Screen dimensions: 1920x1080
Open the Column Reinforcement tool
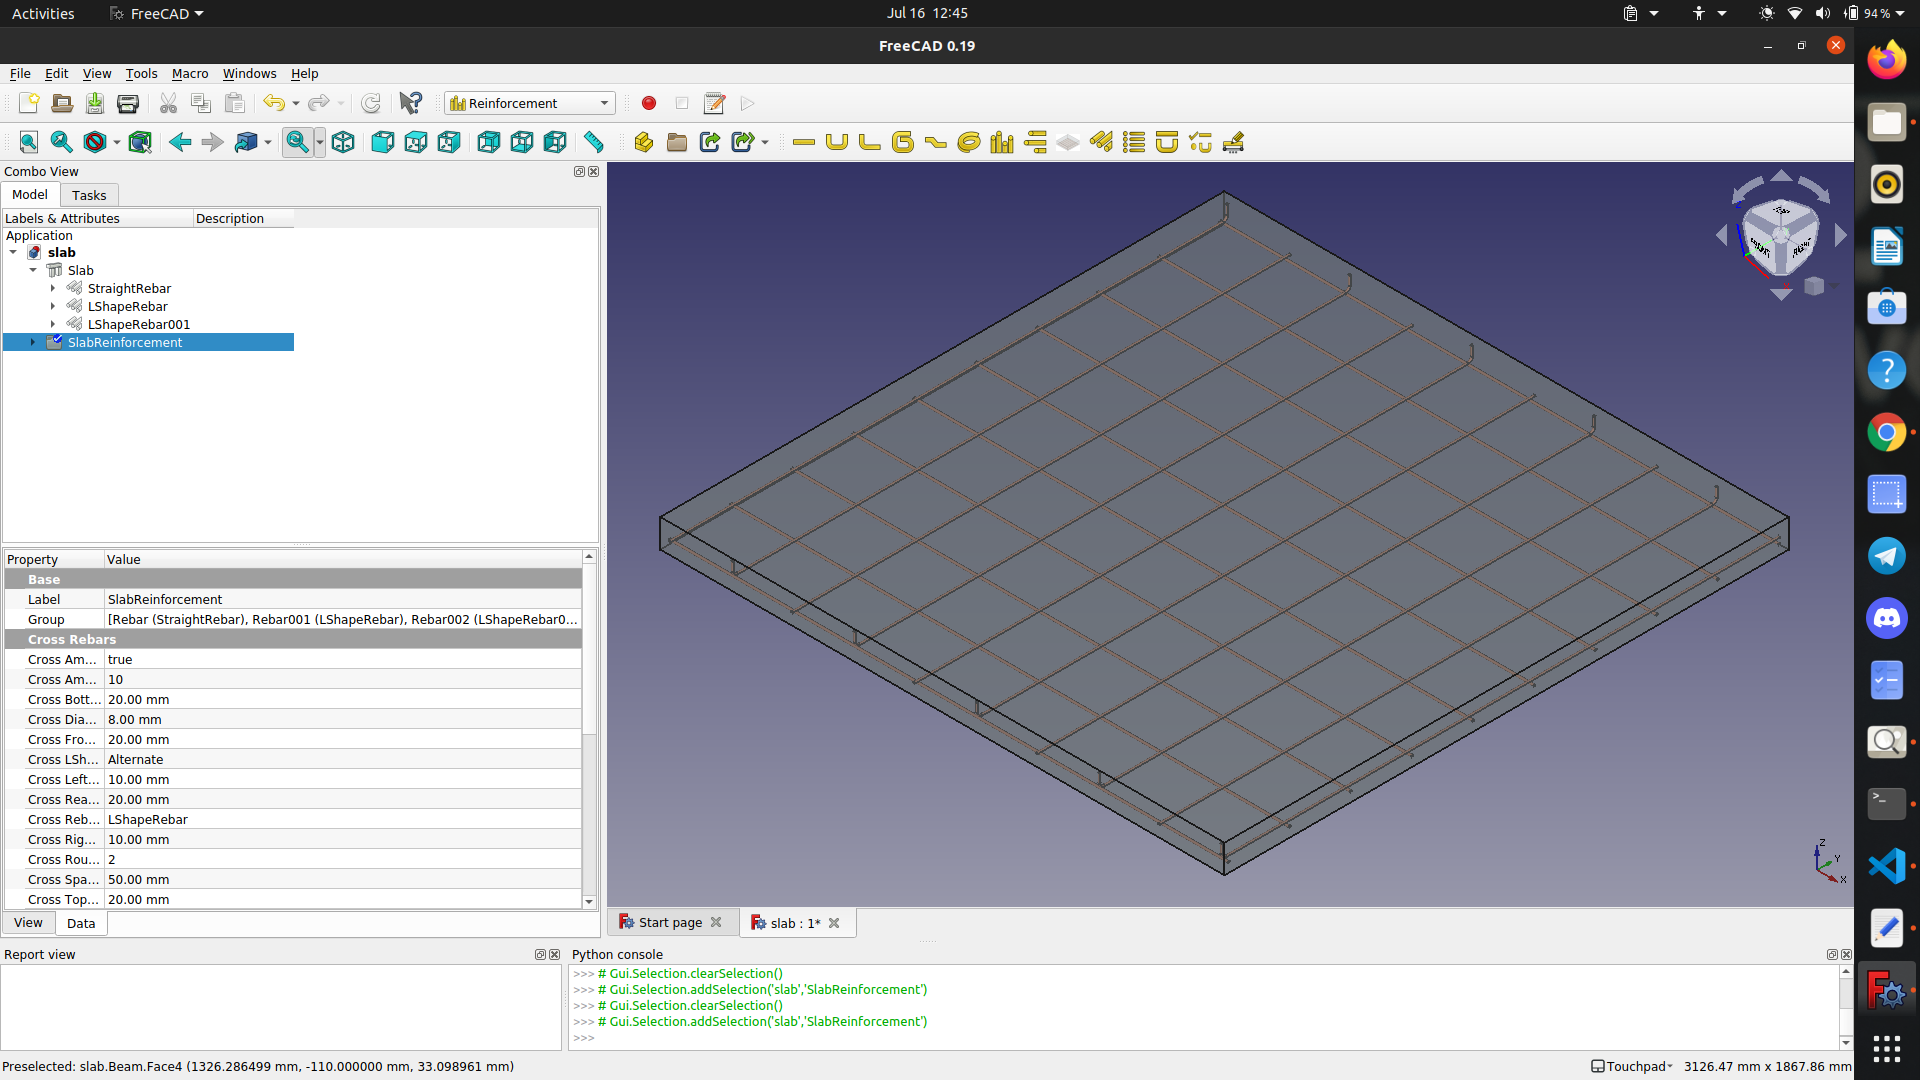point(1001,142)
